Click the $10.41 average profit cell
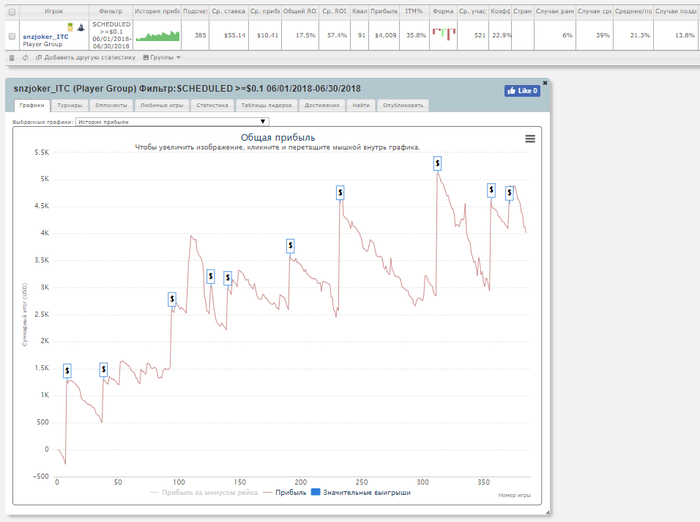Viewport: 700px width, 522px height. 267,35
